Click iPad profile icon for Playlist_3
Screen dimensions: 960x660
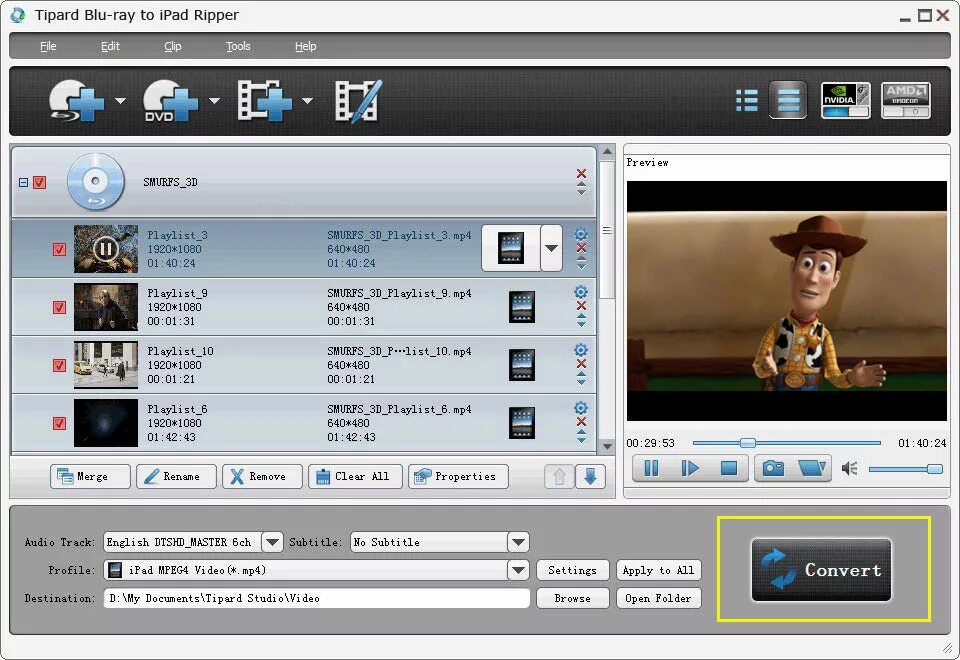(511, 248)
